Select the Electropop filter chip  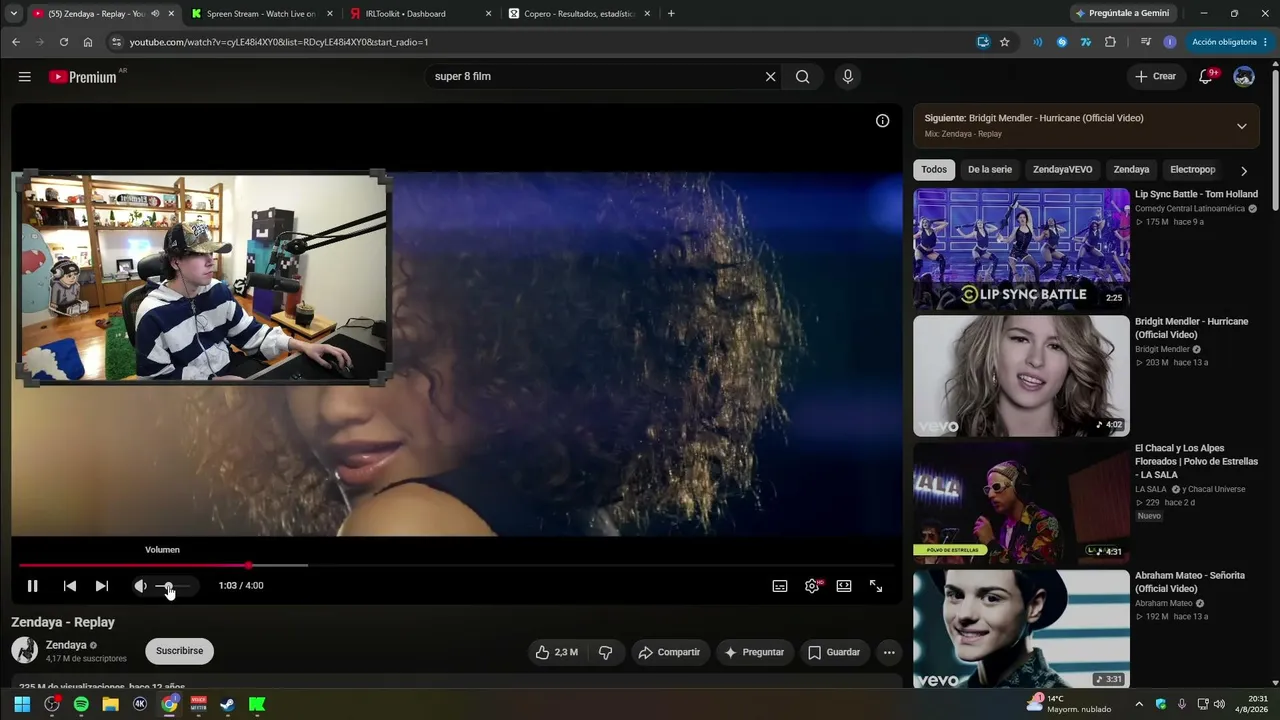(x=1193, y=170)
